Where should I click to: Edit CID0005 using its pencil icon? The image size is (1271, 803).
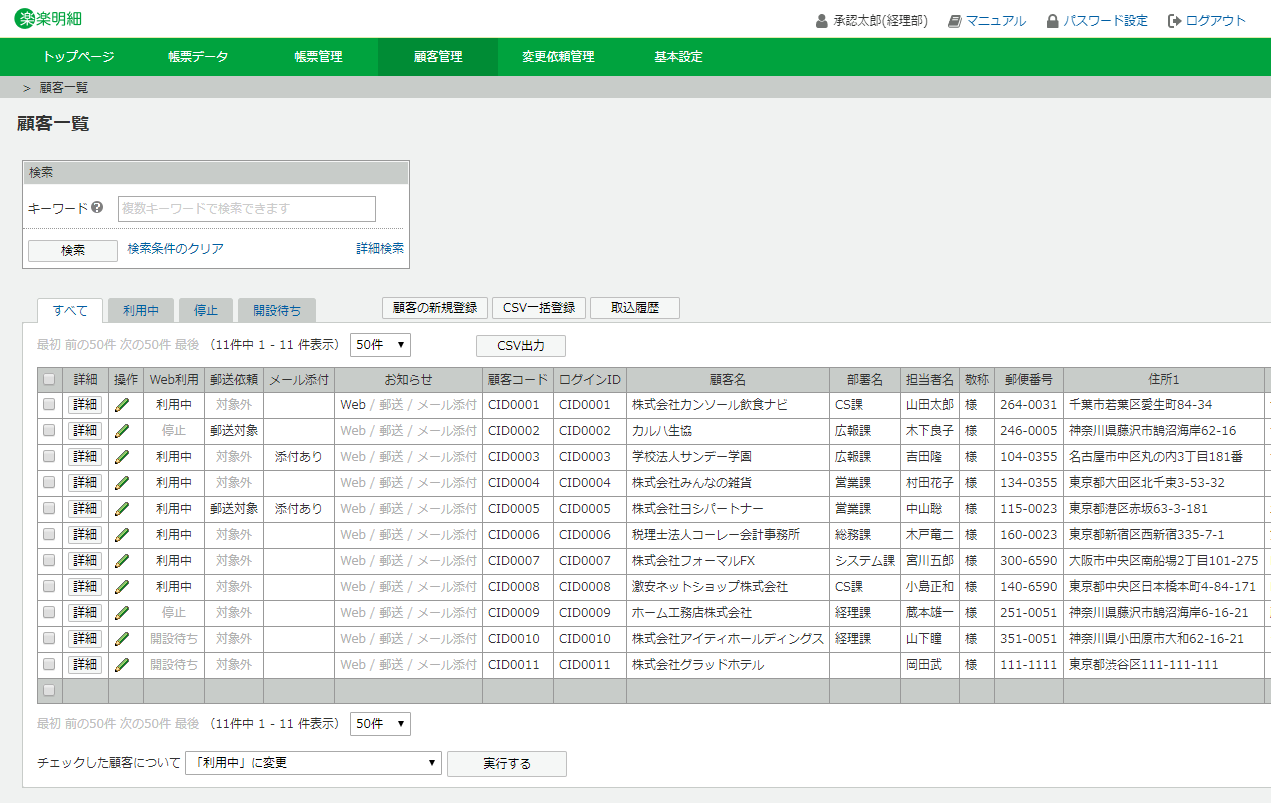[x=123, y=509]
